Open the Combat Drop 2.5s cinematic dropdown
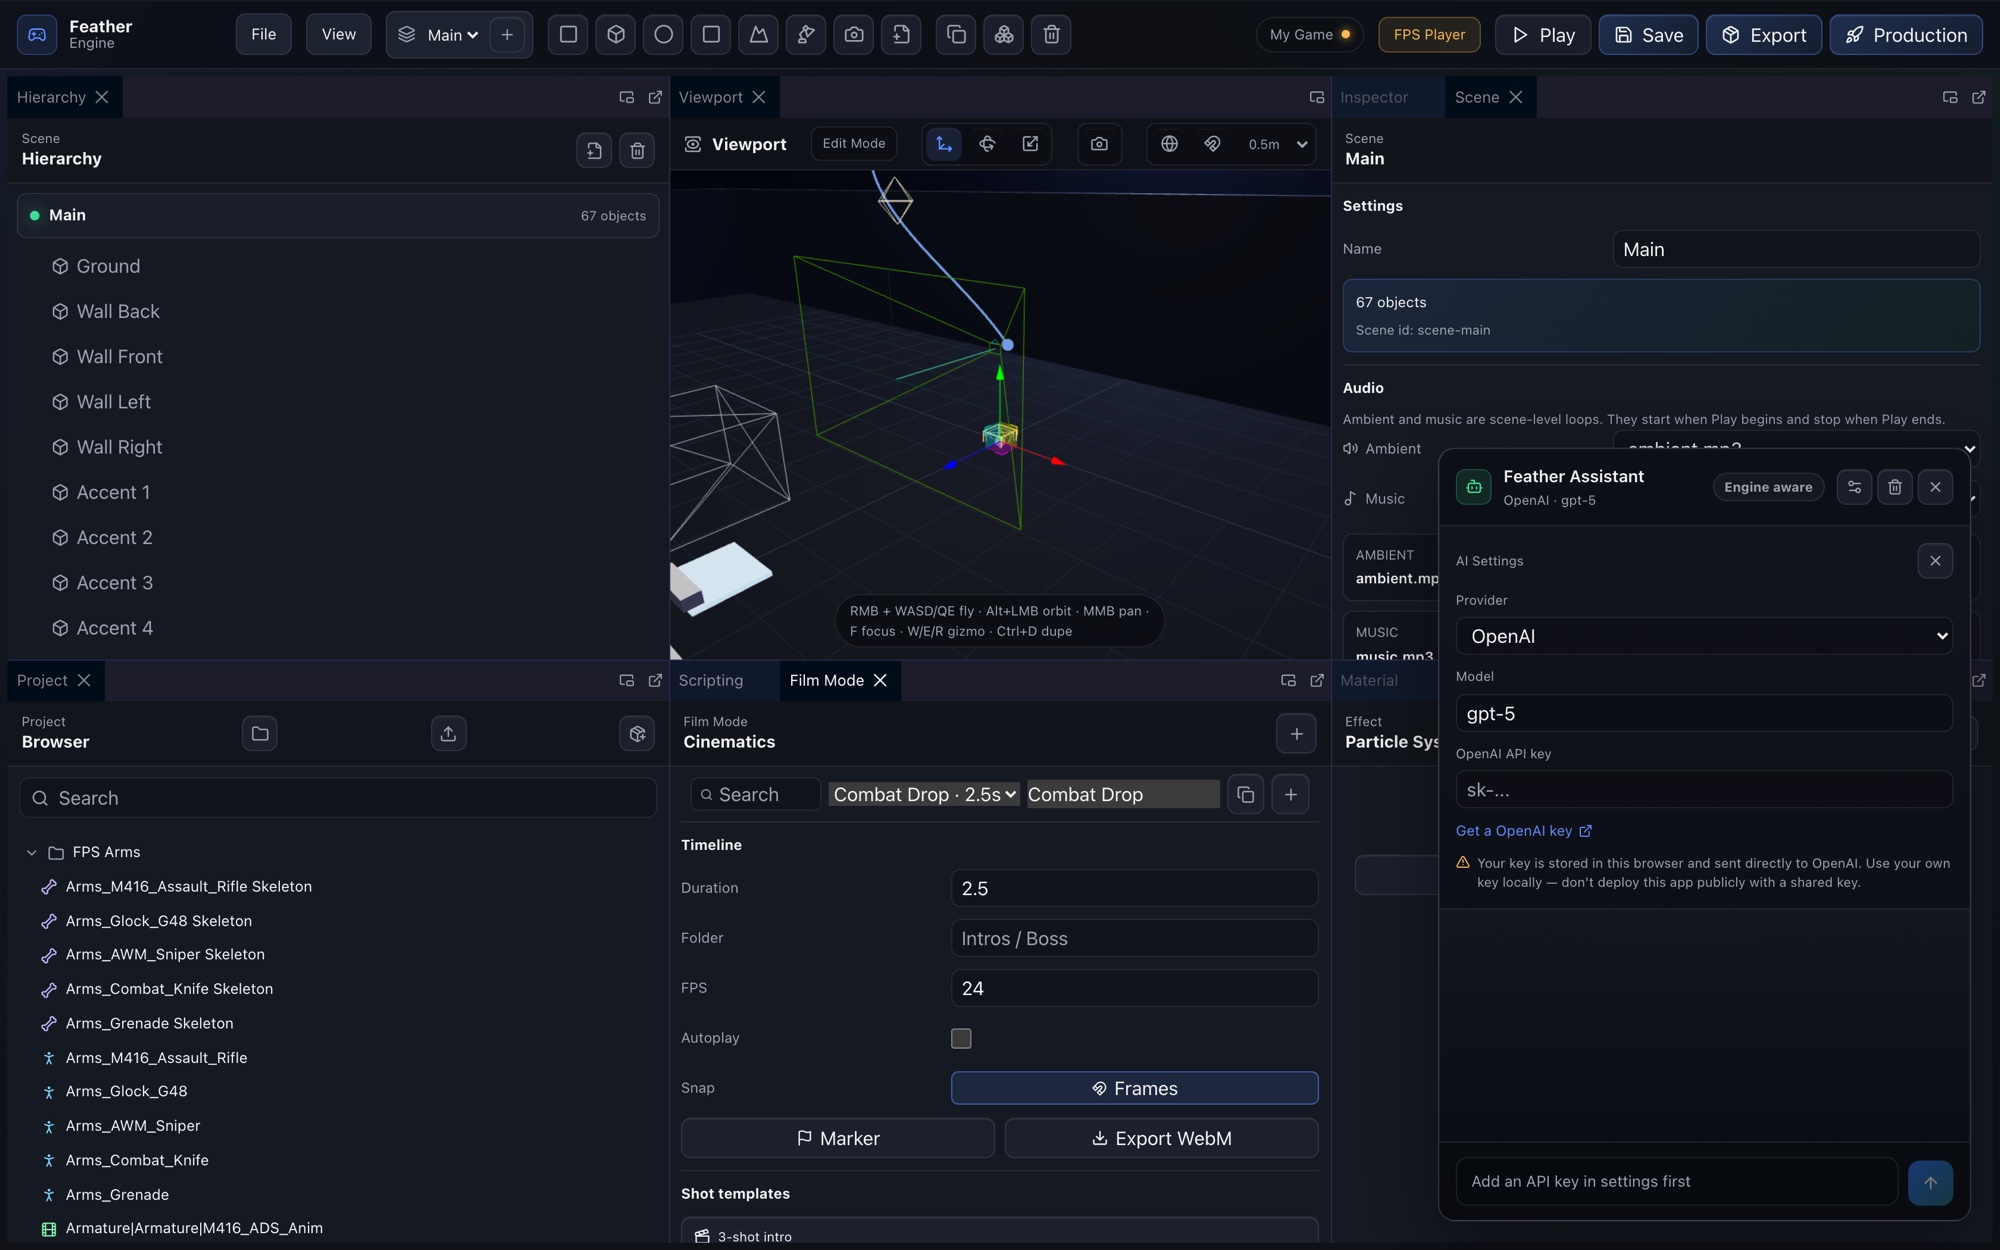This screenshot has width=2000, height=1250. click(x=924, y=795)
